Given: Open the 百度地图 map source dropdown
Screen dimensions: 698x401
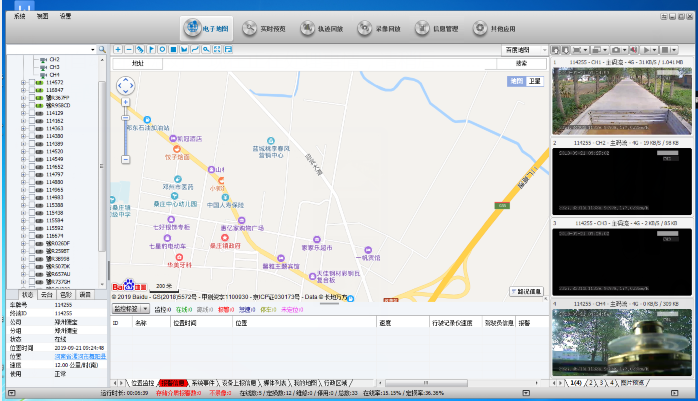Looking at the screenshot, I should pos(524,49).
